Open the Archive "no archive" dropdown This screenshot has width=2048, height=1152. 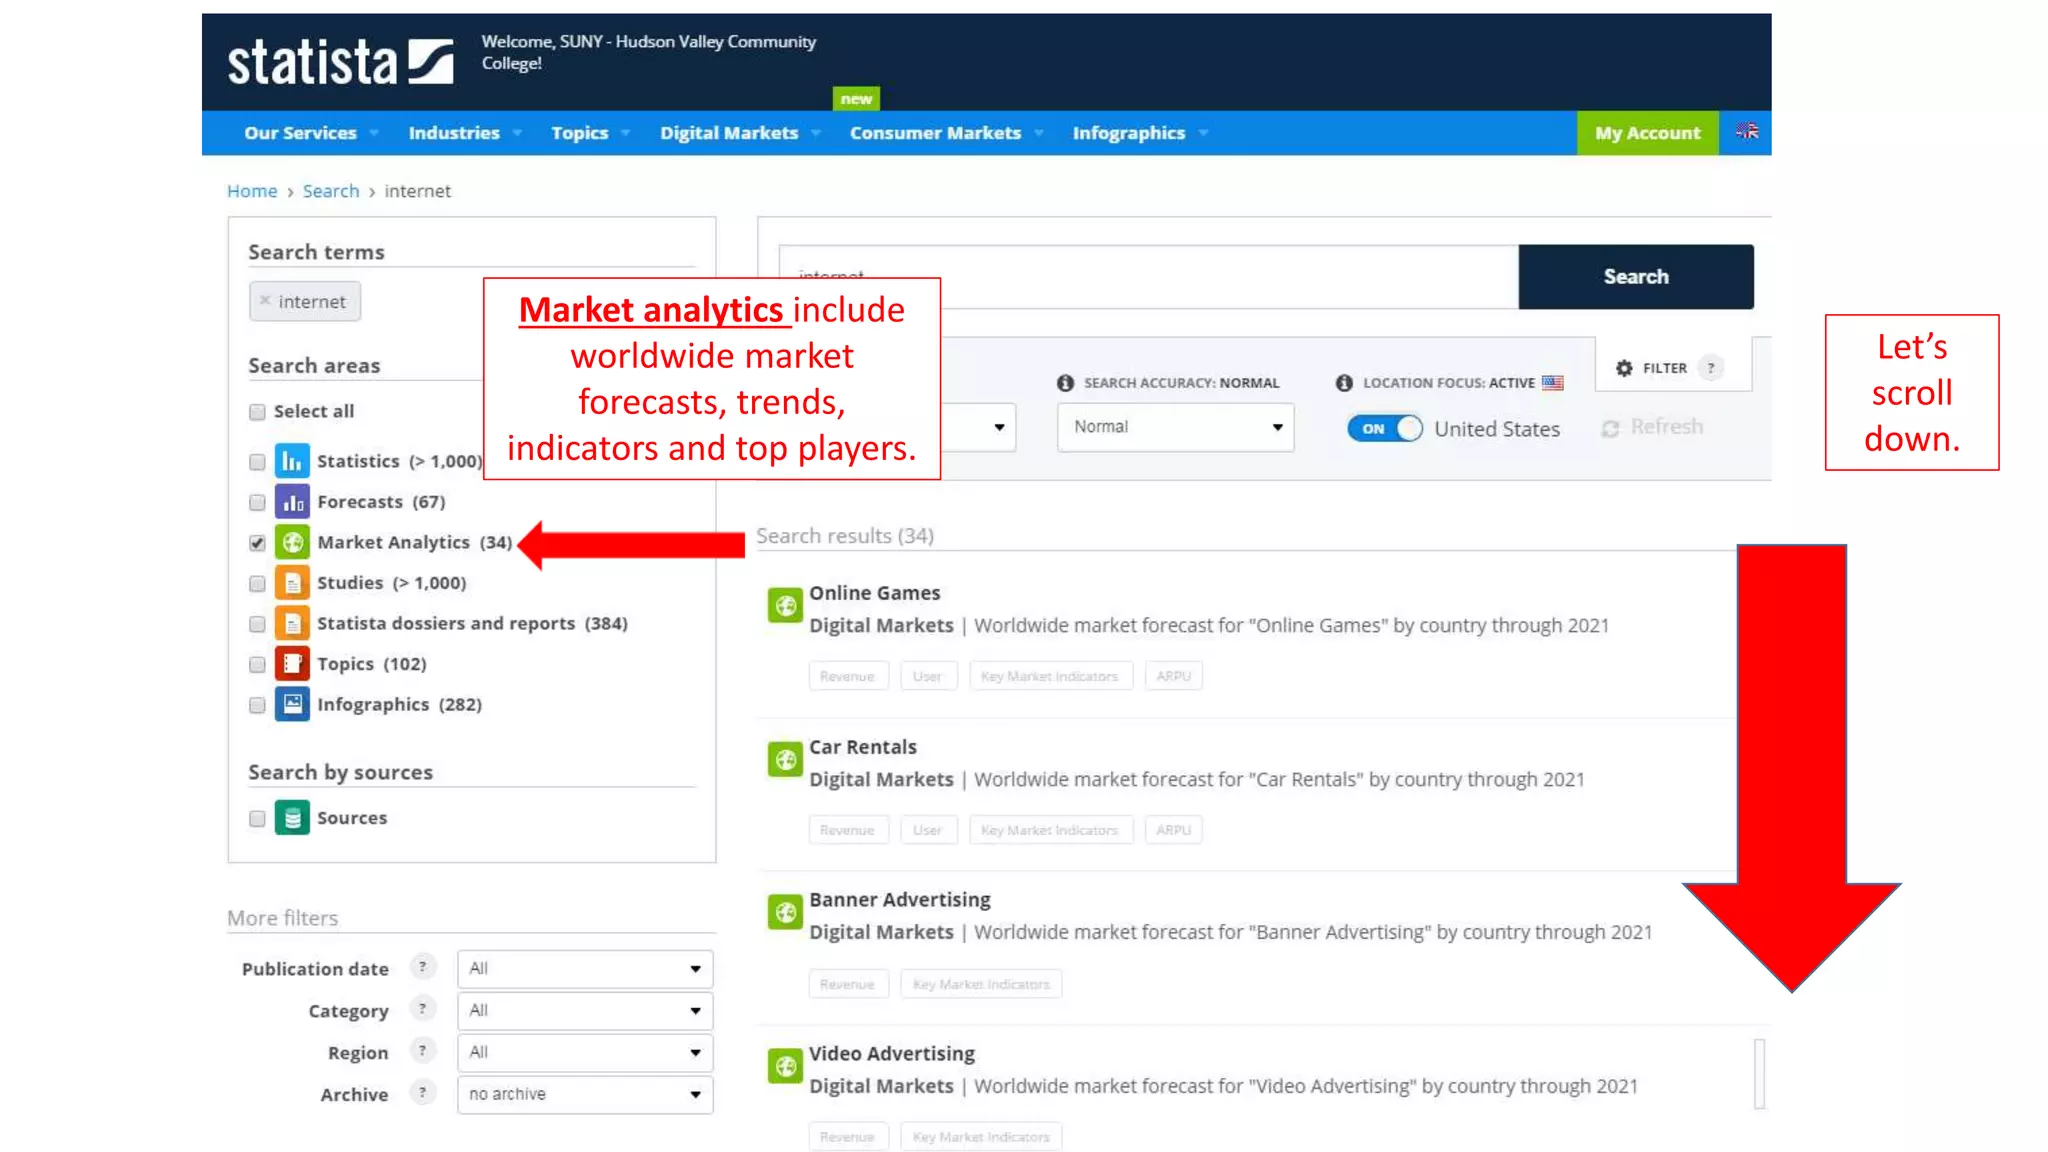pyautogui.click(x=585, y=1094)
